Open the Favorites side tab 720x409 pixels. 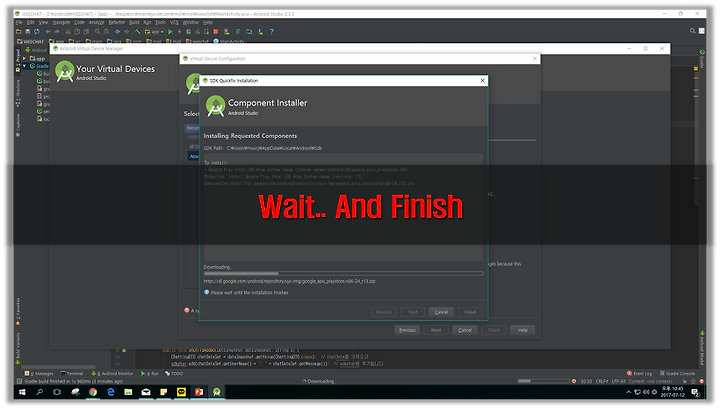coord(18,311)
